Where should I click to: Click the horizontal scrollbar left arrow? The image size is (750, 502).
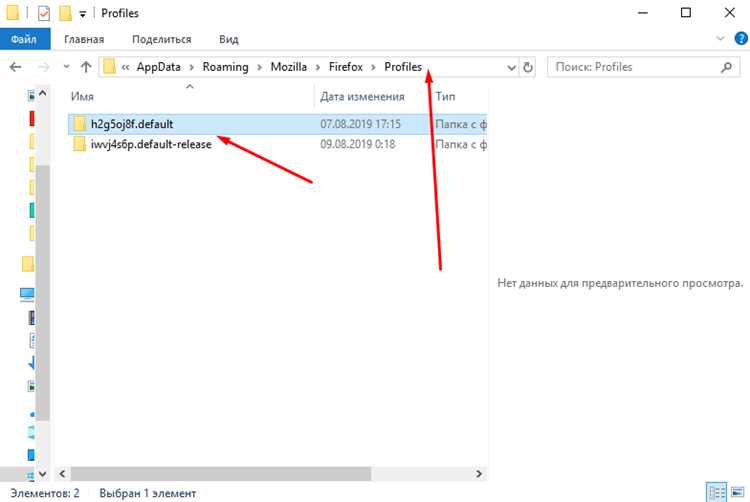tap(62, 474)
